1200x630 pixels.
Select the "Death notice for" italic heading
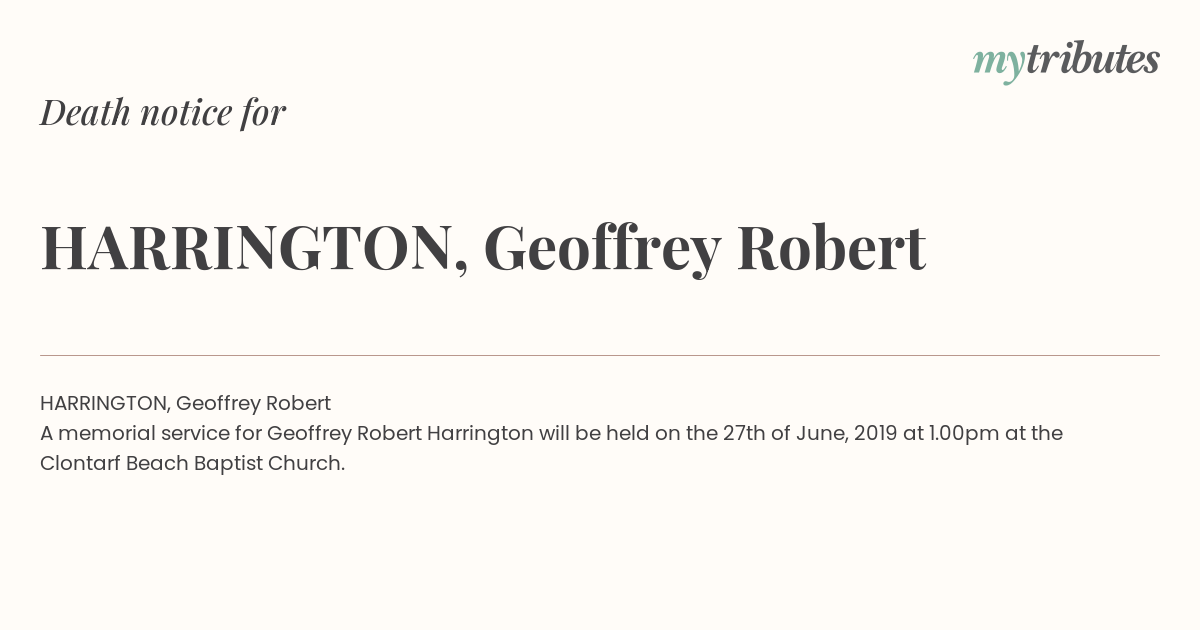coord(163,112)
